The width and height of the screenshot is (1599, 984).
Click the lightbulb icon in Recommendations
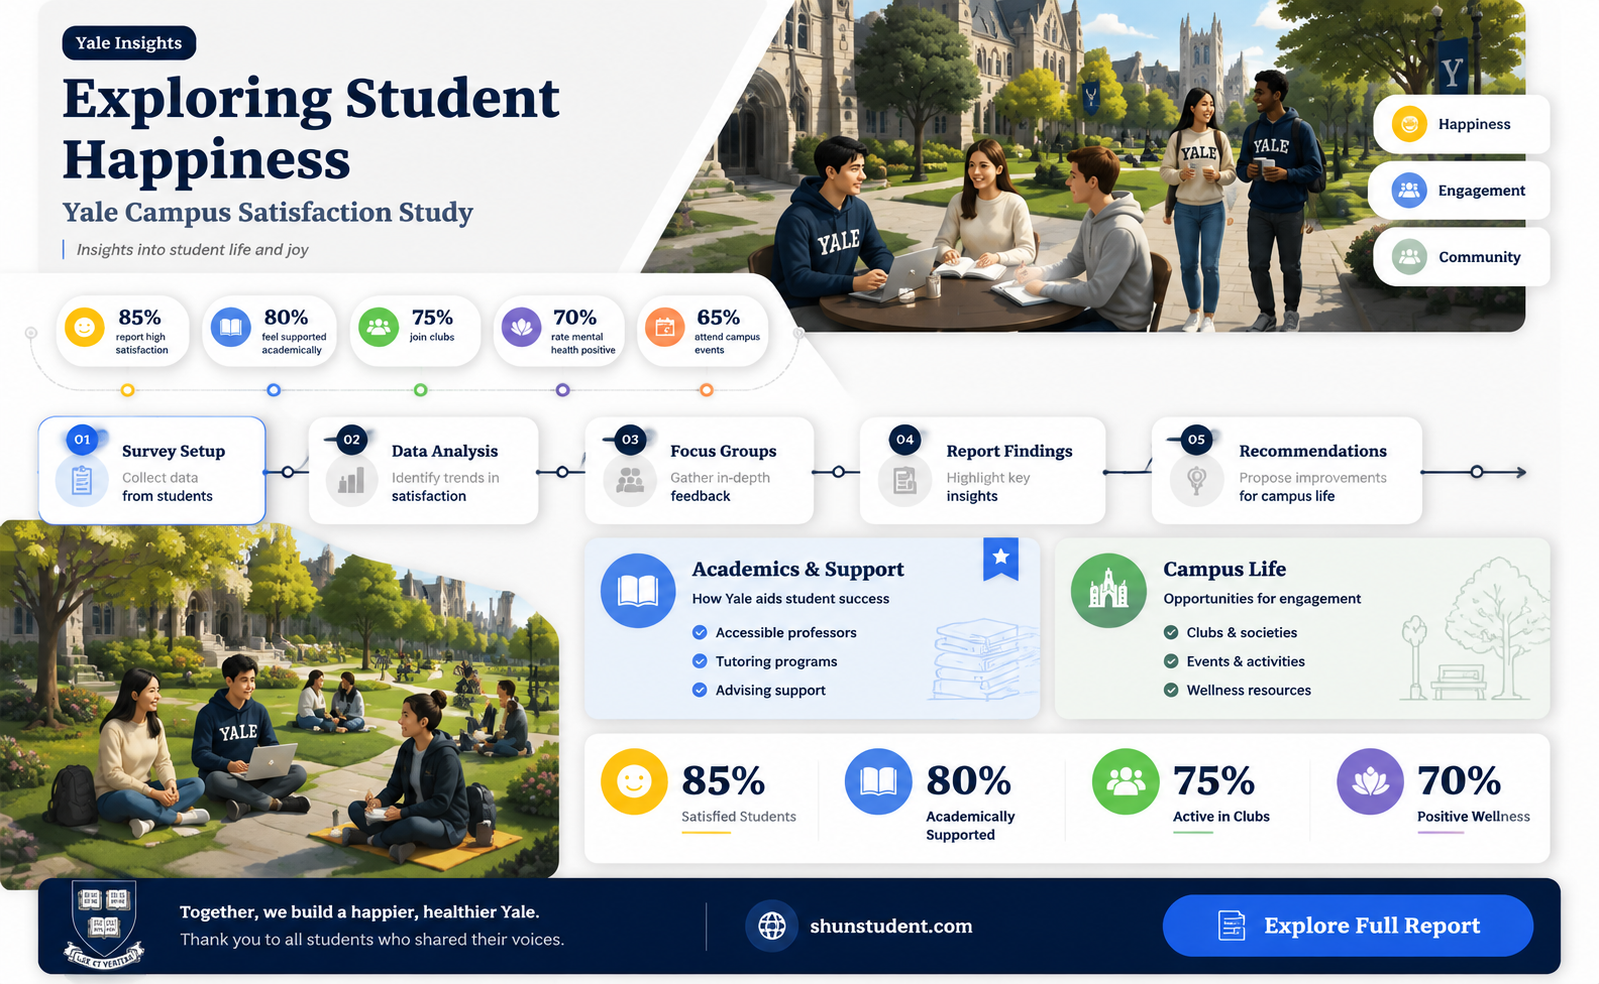1196,481
